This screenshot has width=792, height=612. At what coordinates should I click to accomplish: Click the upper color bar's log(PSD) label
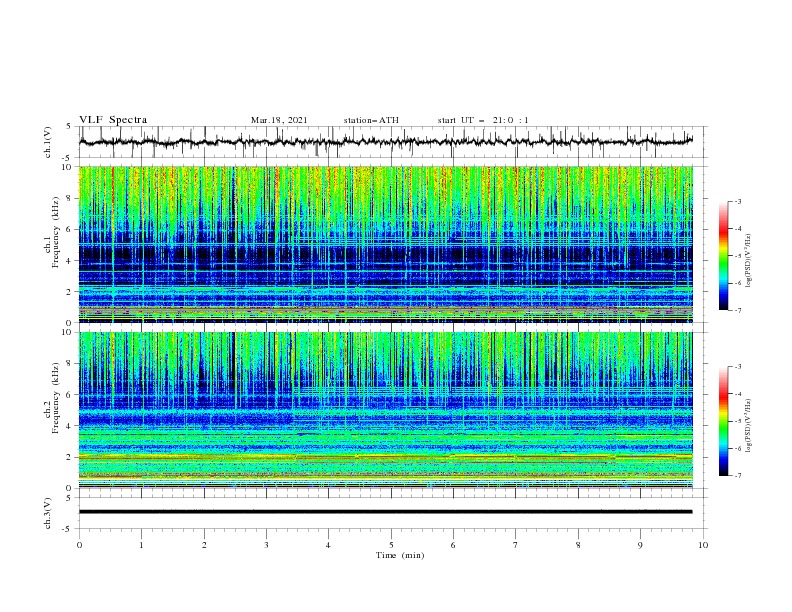pyautogui.click(x=749, y=261)
